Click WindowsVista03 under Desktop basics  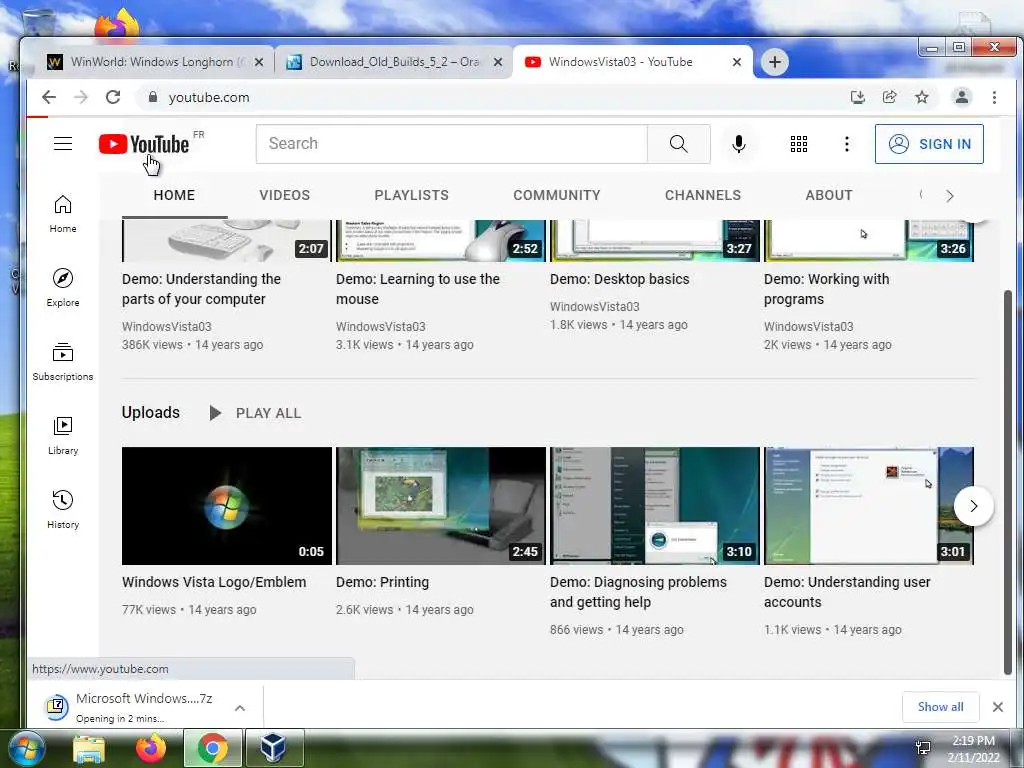[x=594, y=306]
